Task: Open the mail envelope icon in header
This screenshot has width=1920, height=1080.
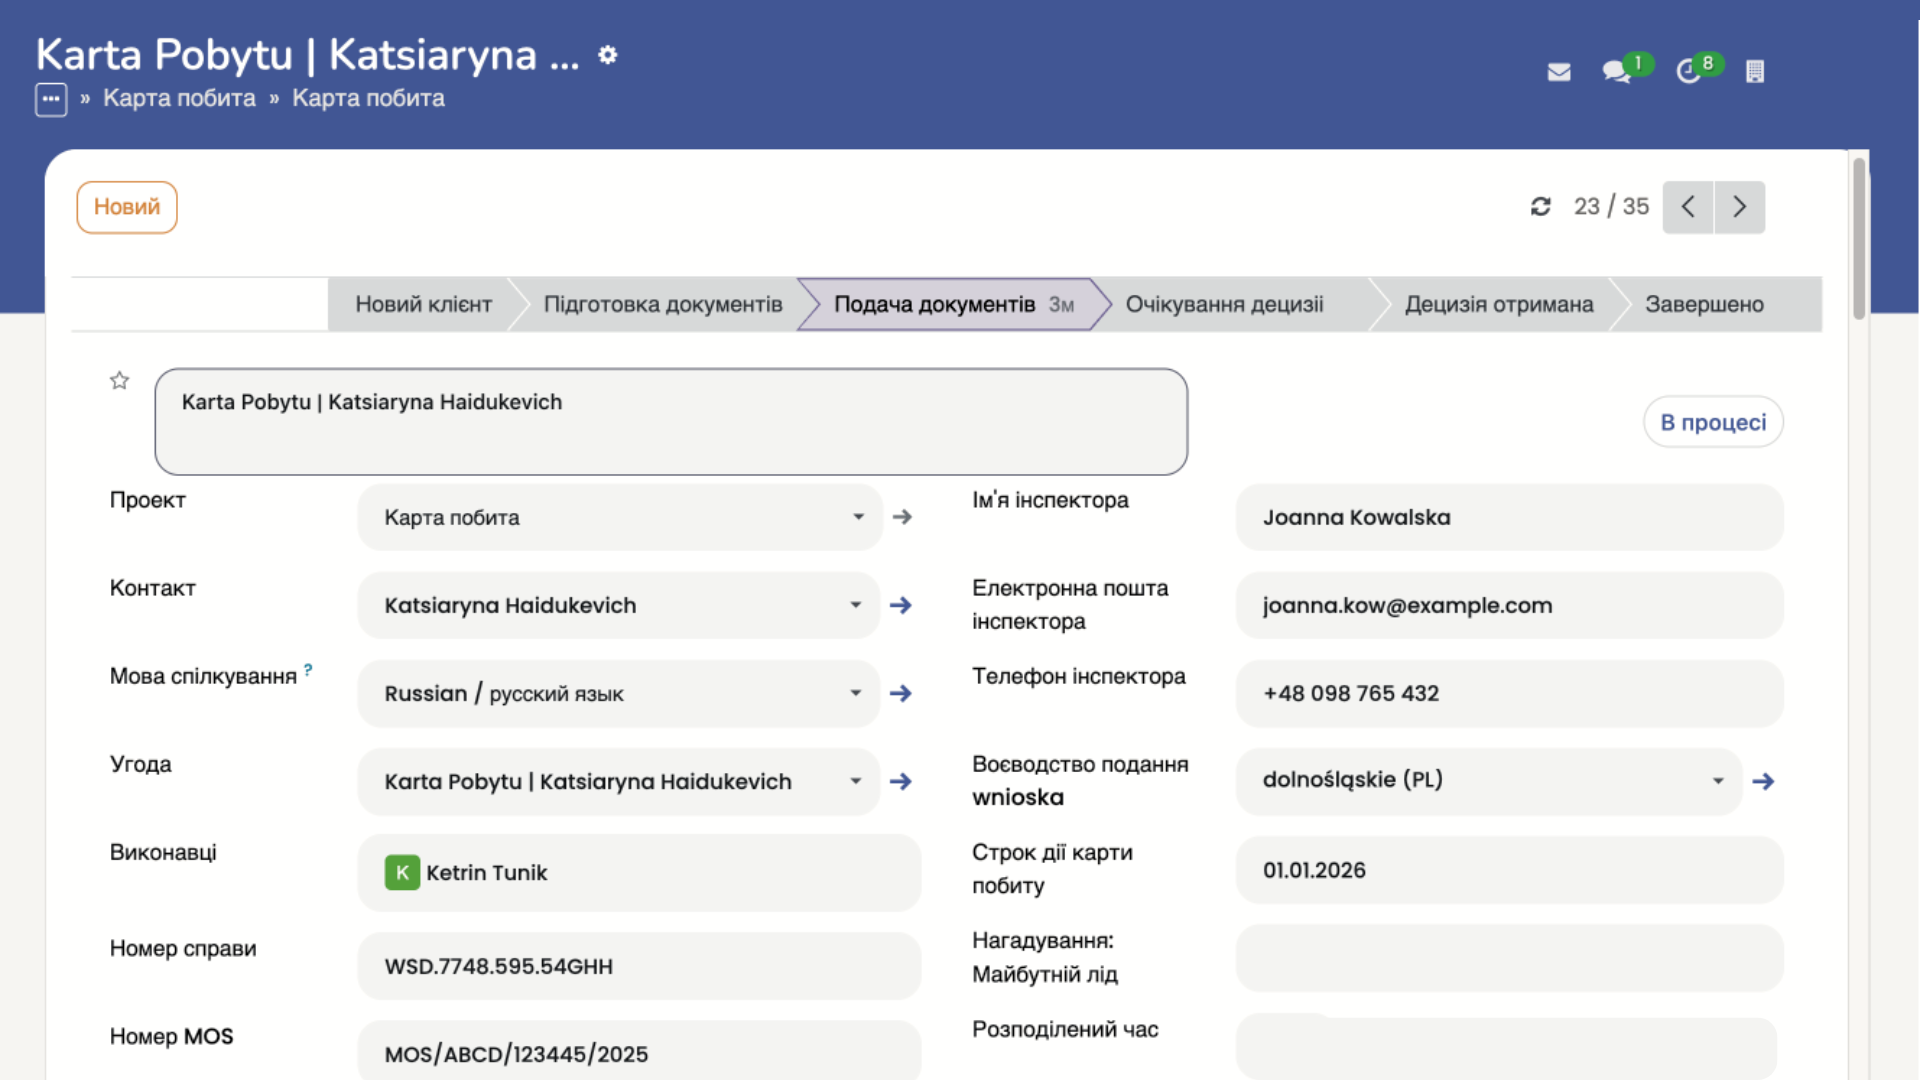Action: (1558, 71)
